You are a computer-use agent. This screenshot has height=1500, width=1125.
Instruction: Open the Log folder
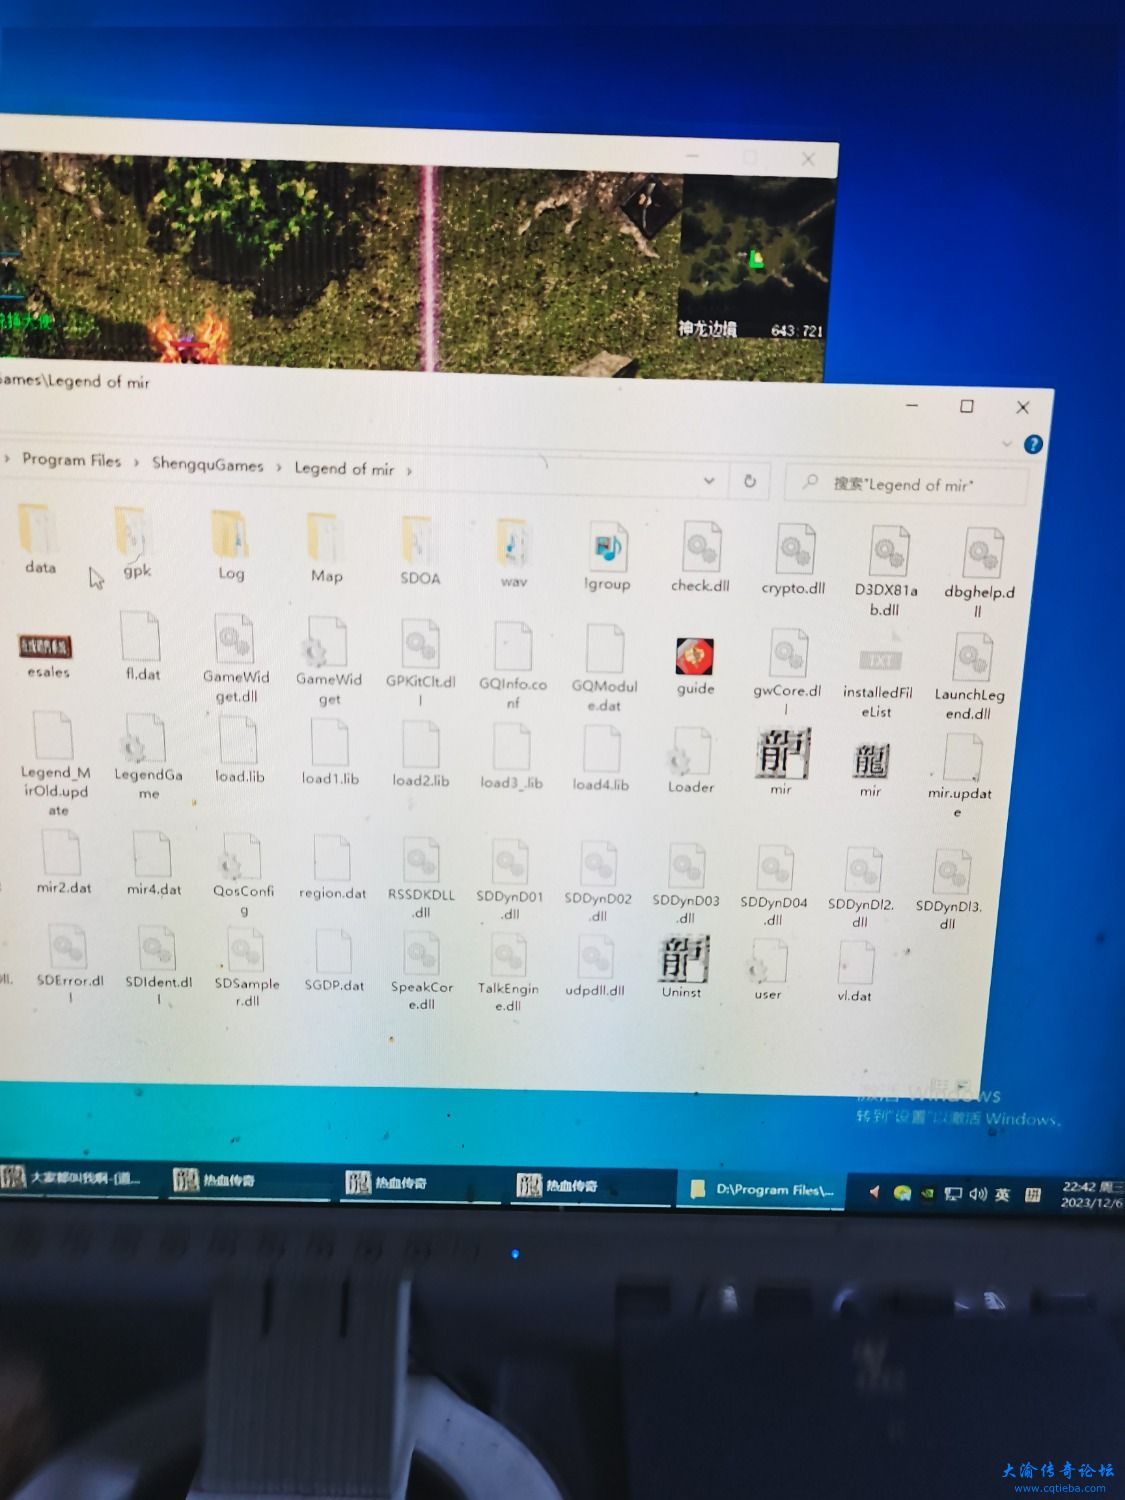231,546
